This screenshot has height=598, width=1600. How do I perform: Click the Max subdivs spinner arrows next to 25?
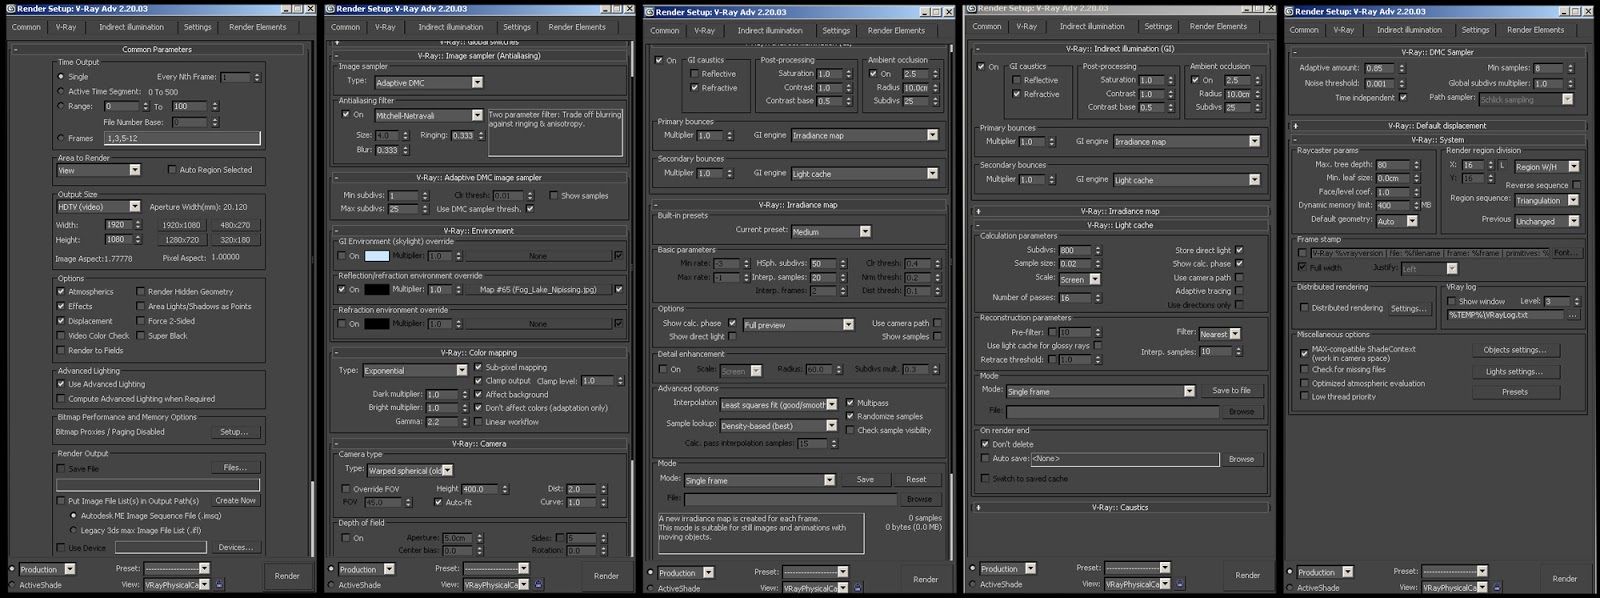(427, 209)
